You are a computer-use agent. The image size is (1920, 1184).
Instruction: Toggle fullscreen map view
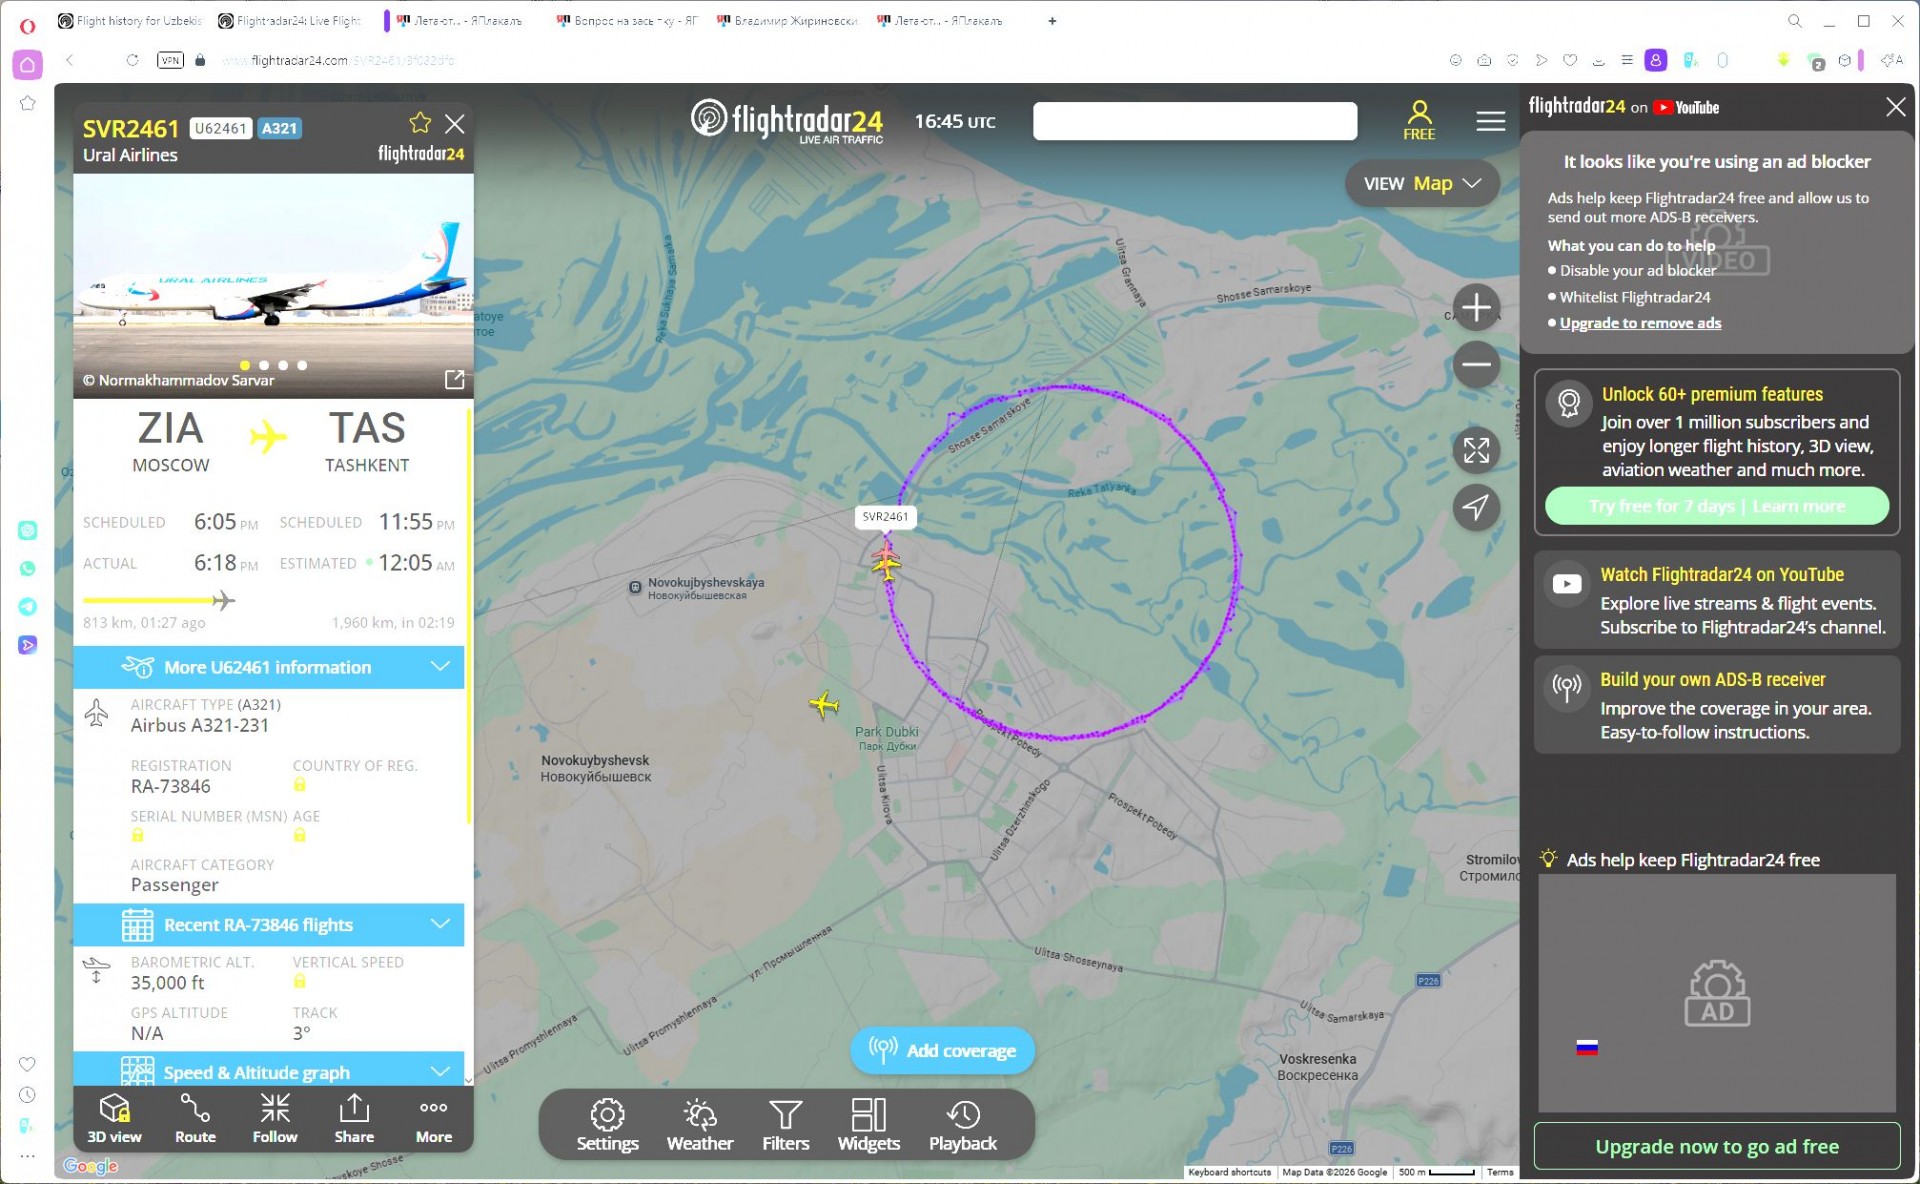coord(1476,450)
